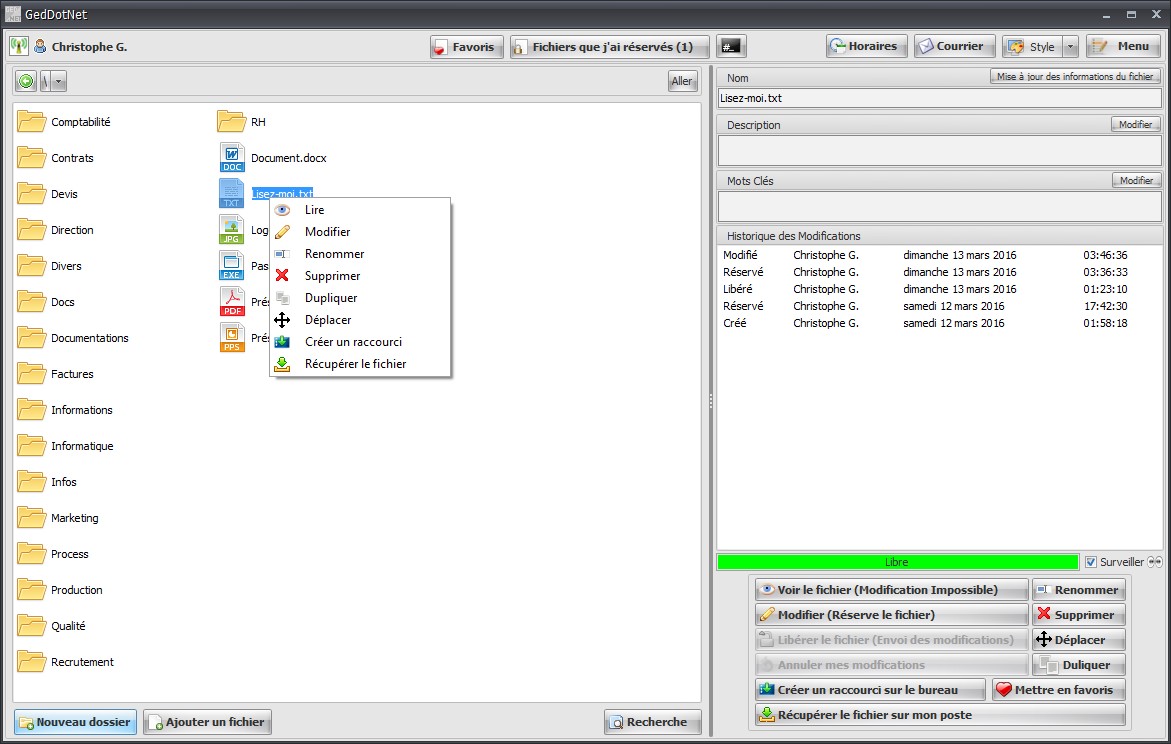Open the Comptabilité folder
This screenshot has height=744, width=1171.
(x=64, y=122)
